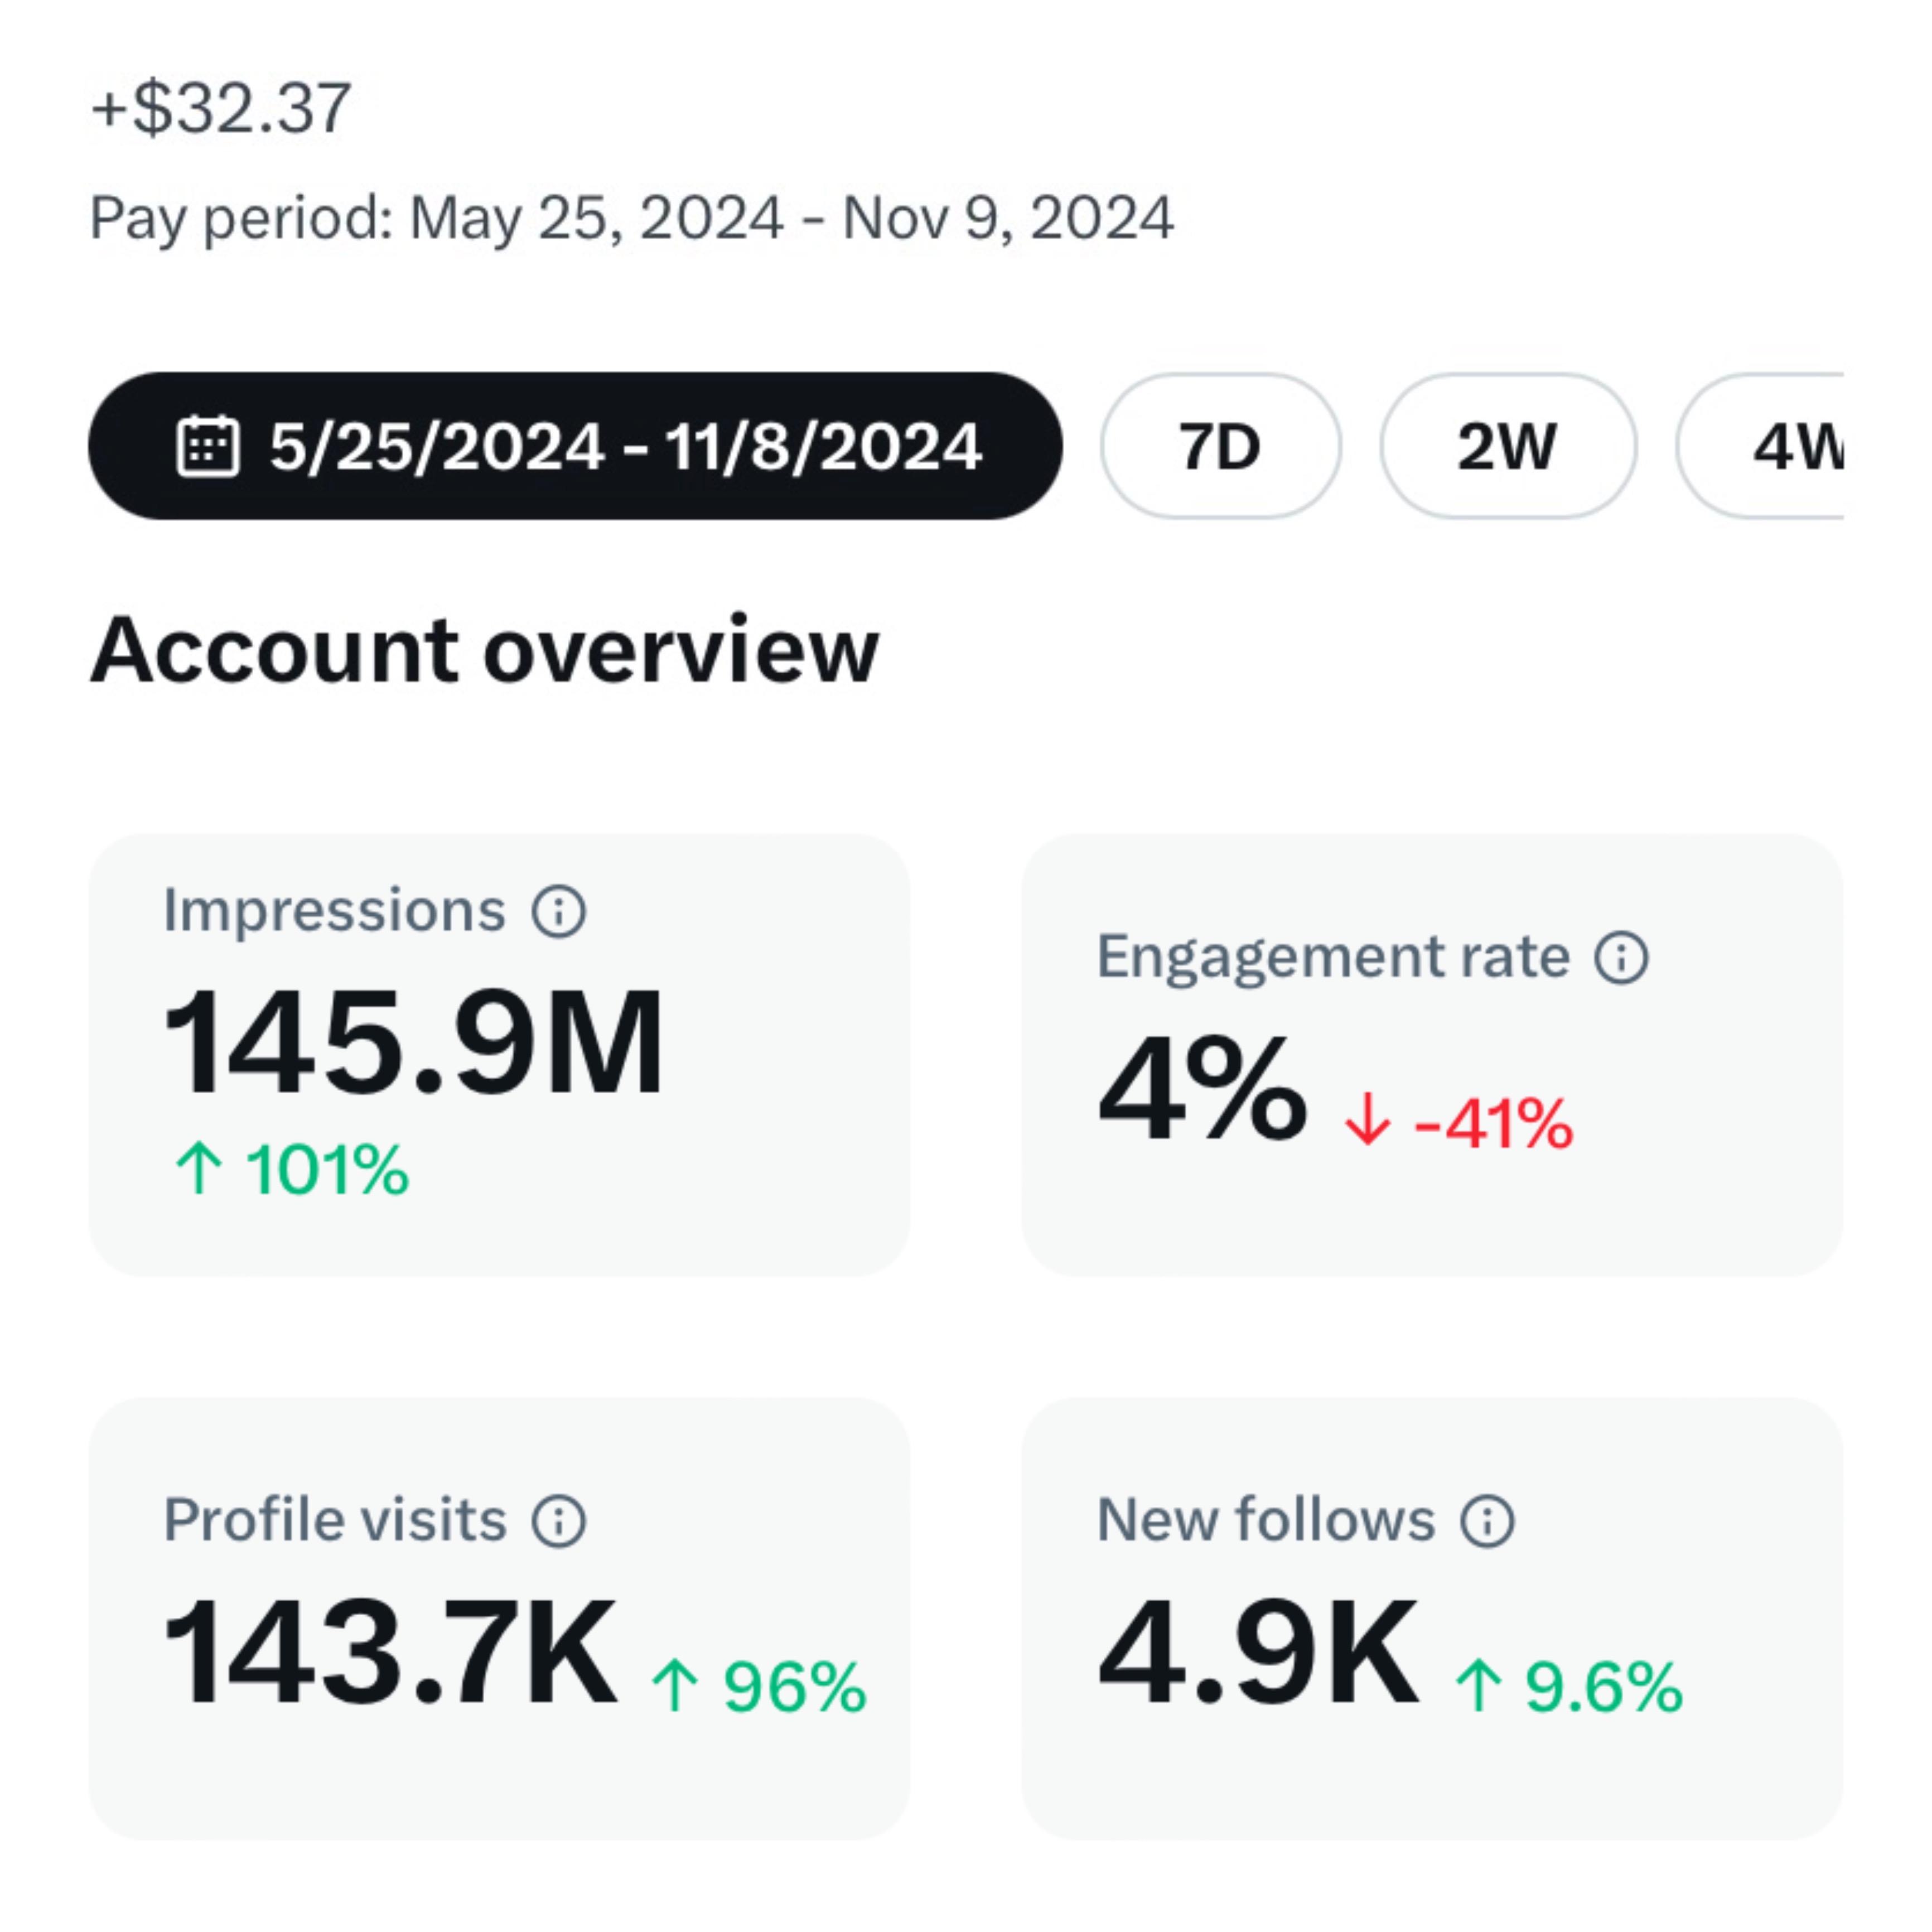The width and height of the screenshot is (1932, 1932).
Task: Open the 5/25/2024 - 11/8/2024 date range picker
Action: tap(624, 446)
